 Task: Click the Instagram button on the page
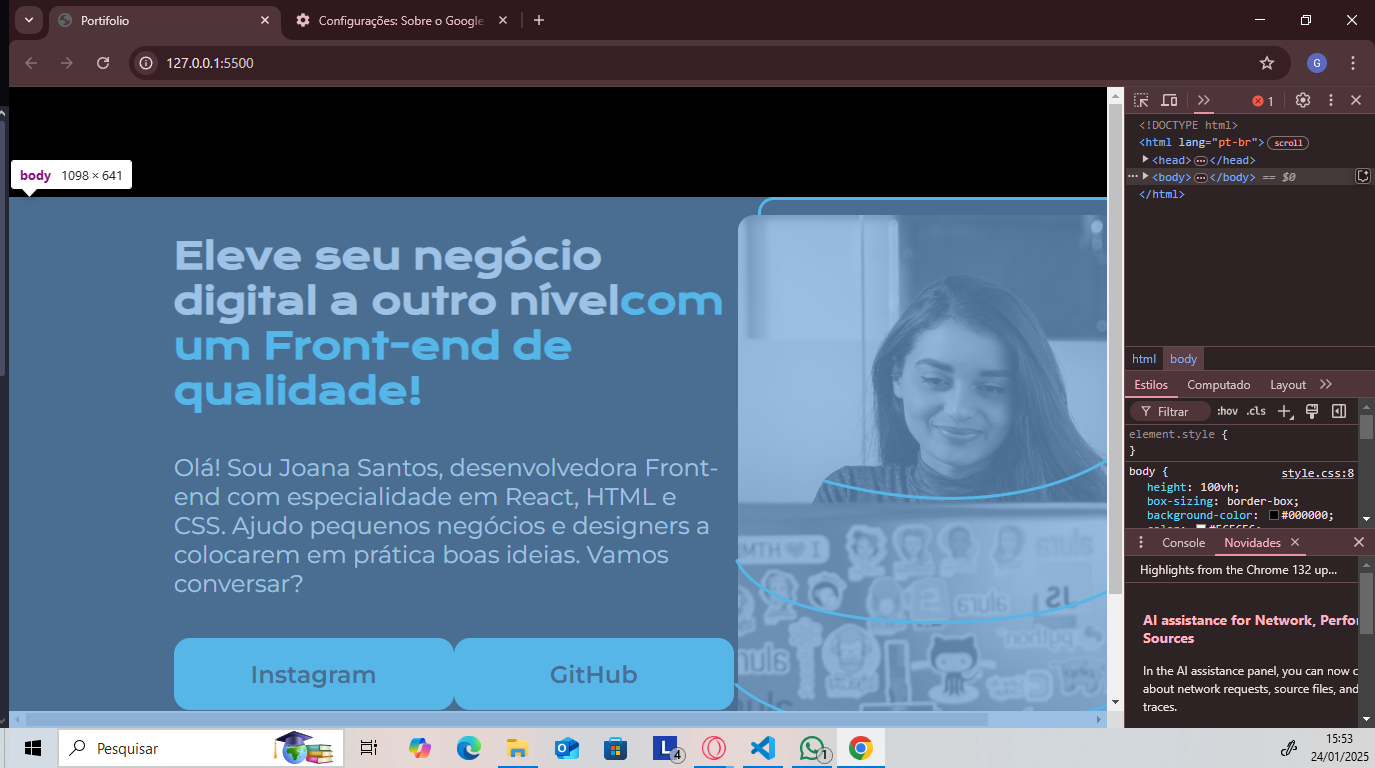[x=313, y=674]
